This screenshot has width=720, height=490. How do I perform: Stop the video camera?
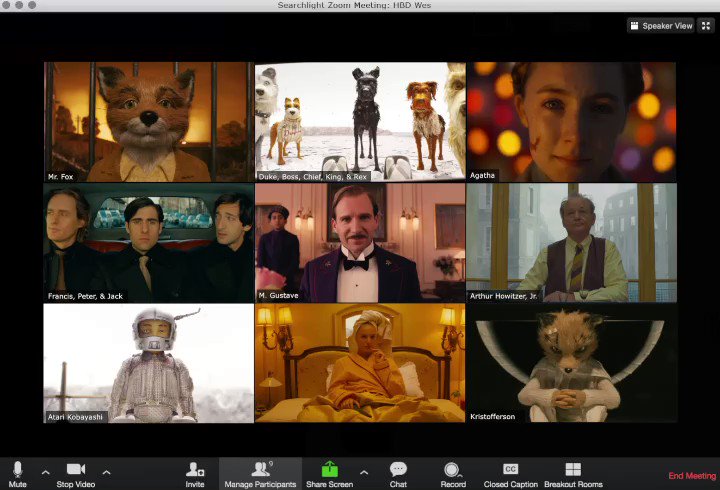click(76, 475)
